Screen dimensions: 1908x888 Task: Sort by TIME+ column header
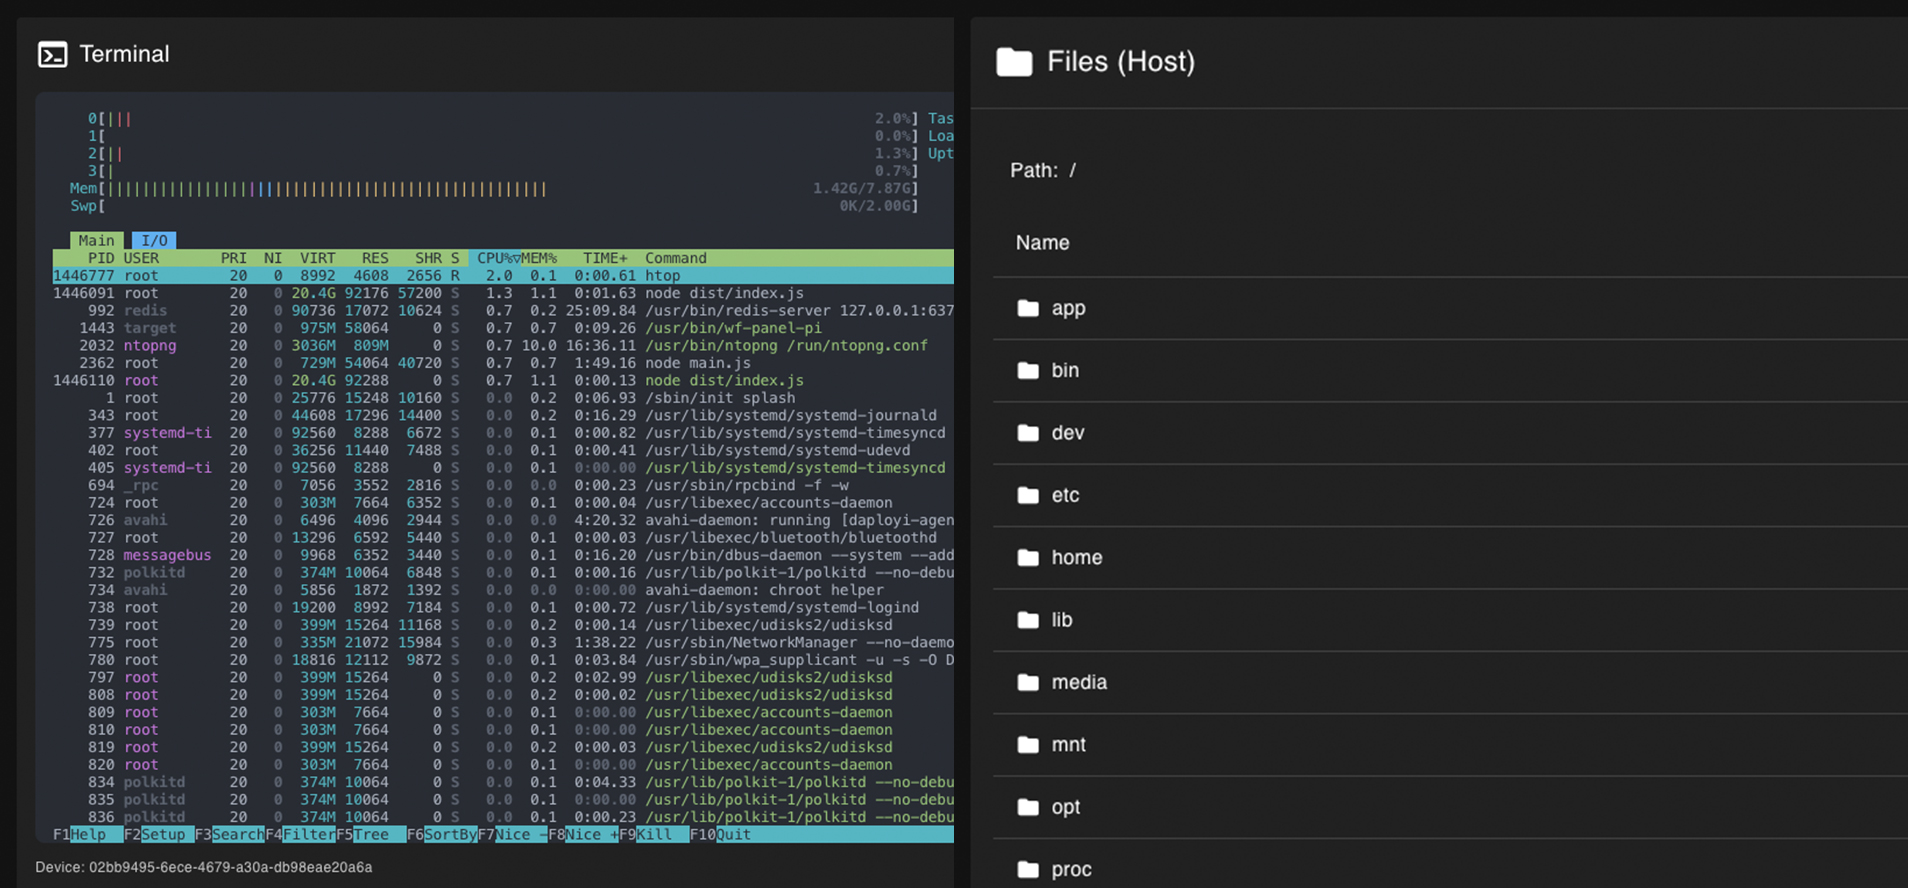pos(605,258)
